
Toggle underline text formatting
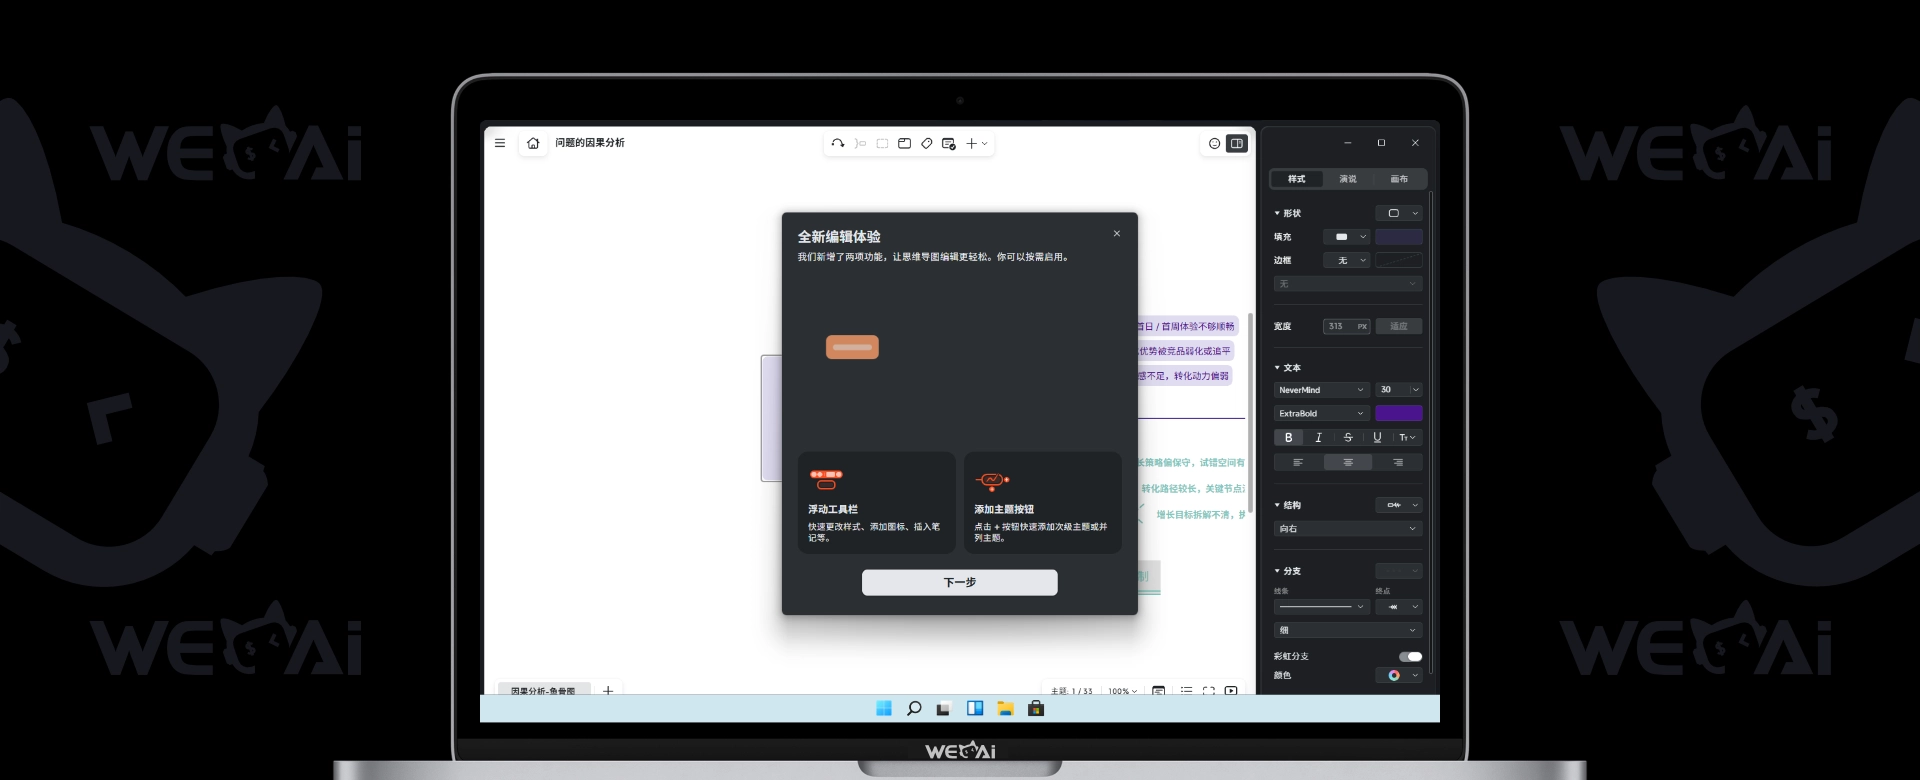point(1377,437)
